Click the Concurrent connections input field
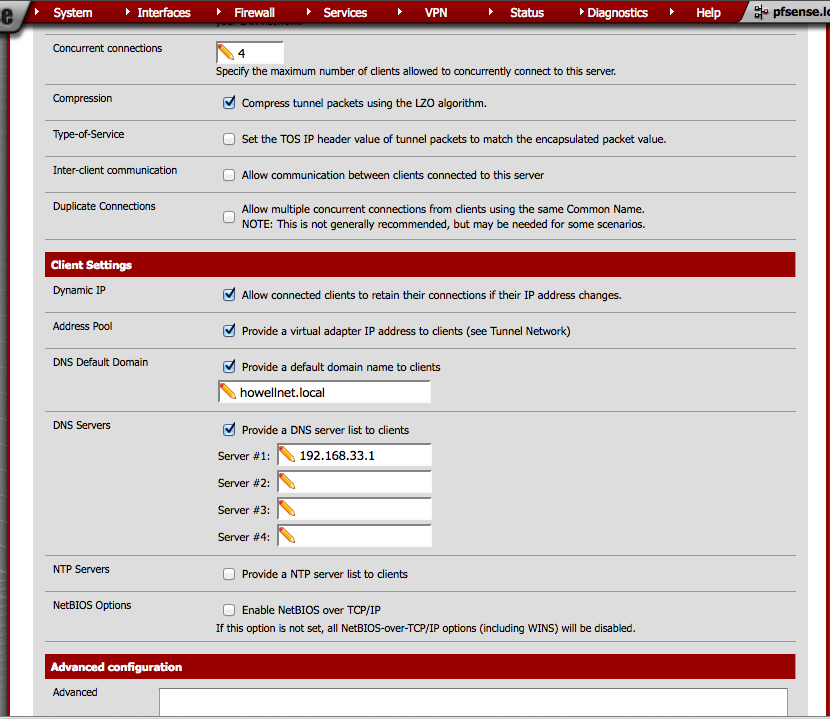This screenshot has width=830, height=719. 250,53
